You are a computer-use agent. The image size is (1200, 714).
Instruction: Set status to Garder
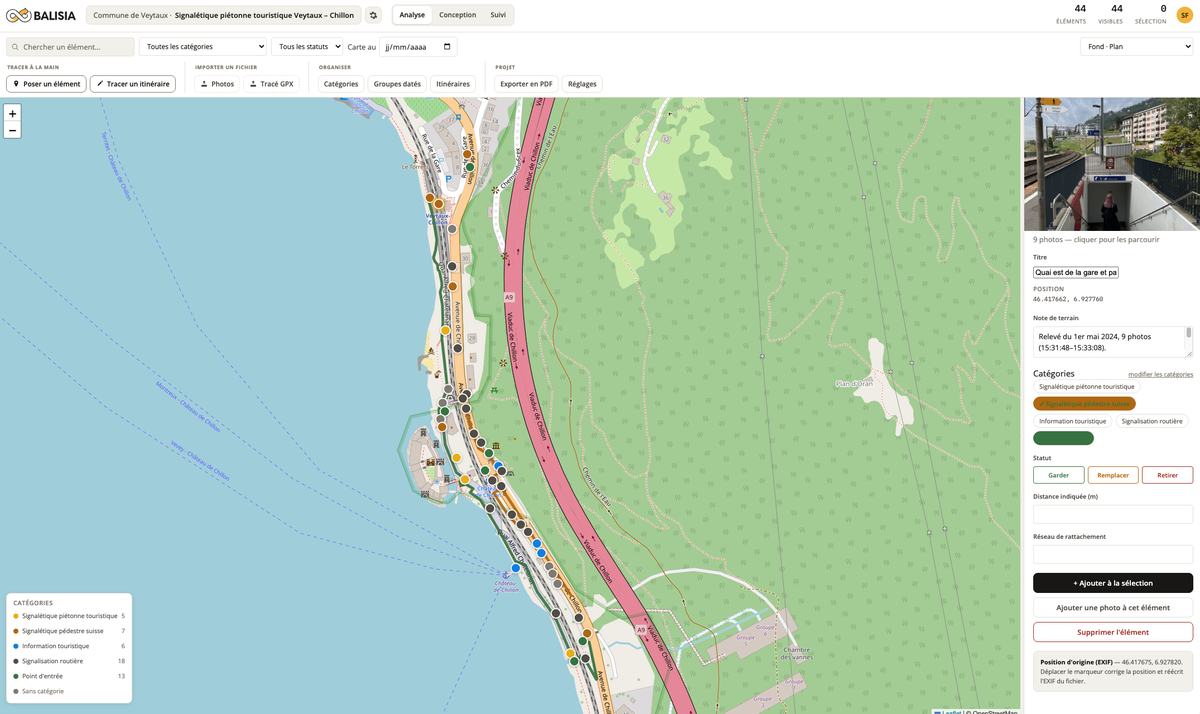click(x=1059, y=475)
